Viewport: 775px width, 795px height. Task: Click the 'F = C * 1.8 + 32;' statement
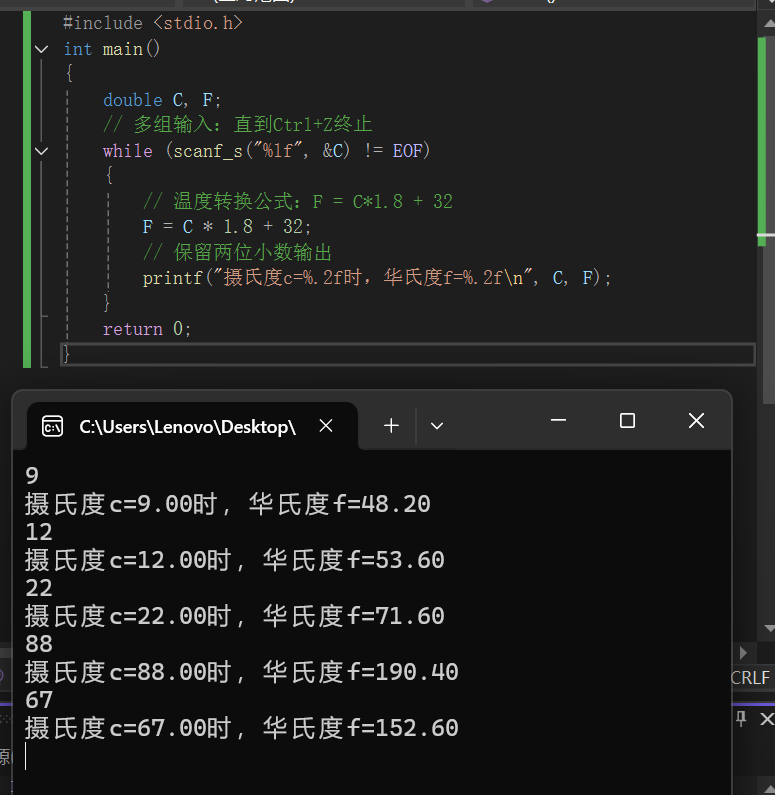[x=227, y=227]
